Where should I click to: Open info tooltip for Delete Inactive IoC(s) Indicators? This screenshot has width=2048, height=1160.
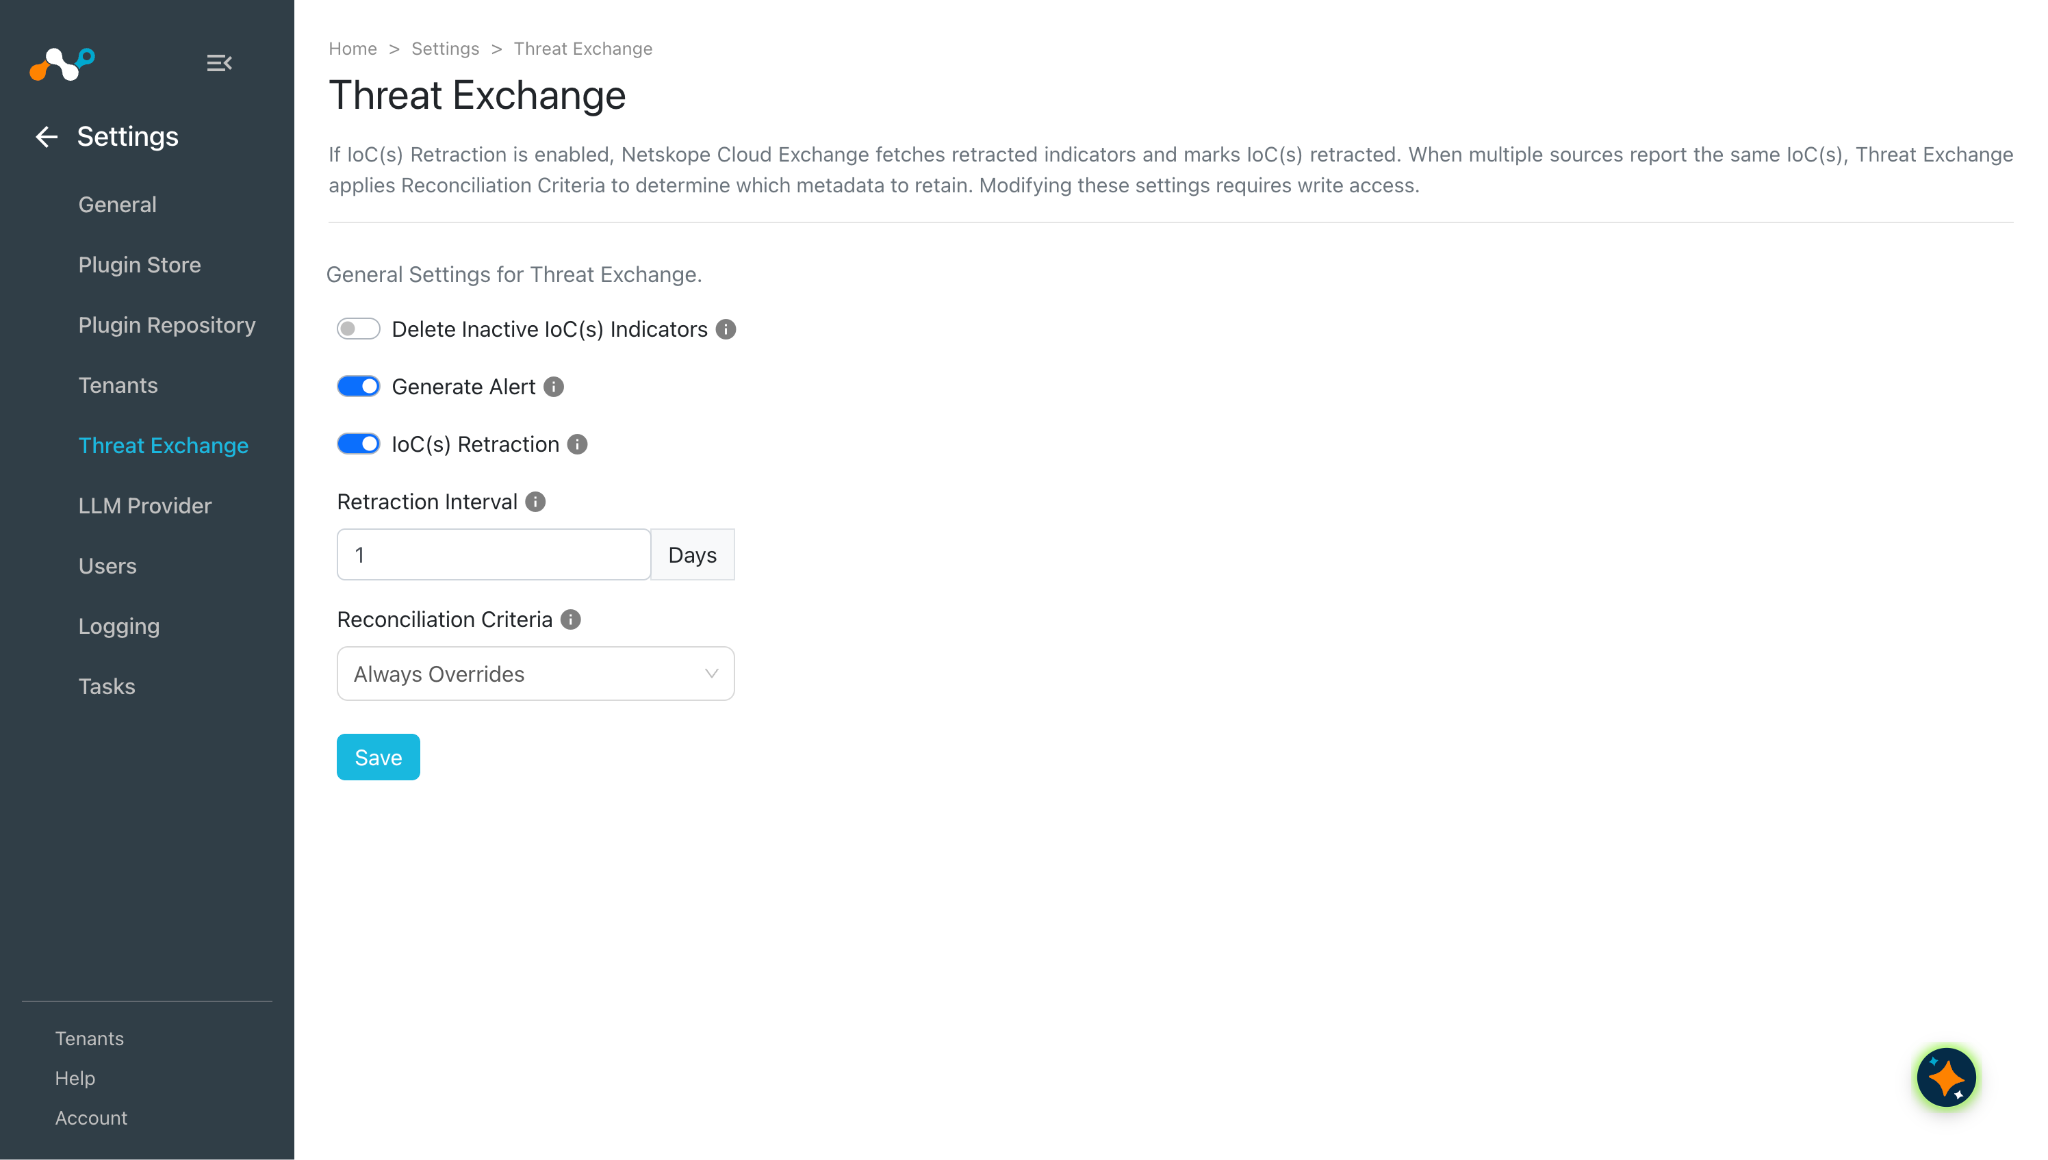[726, 329]
